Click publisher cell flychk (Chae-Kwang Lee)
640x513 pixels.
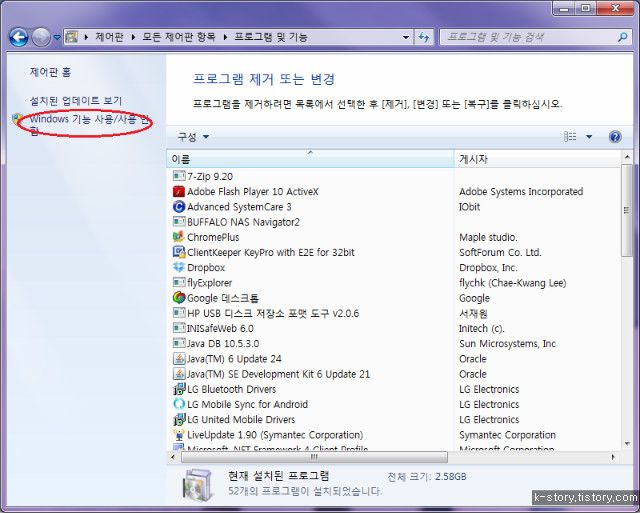click(x=513, y=283)
